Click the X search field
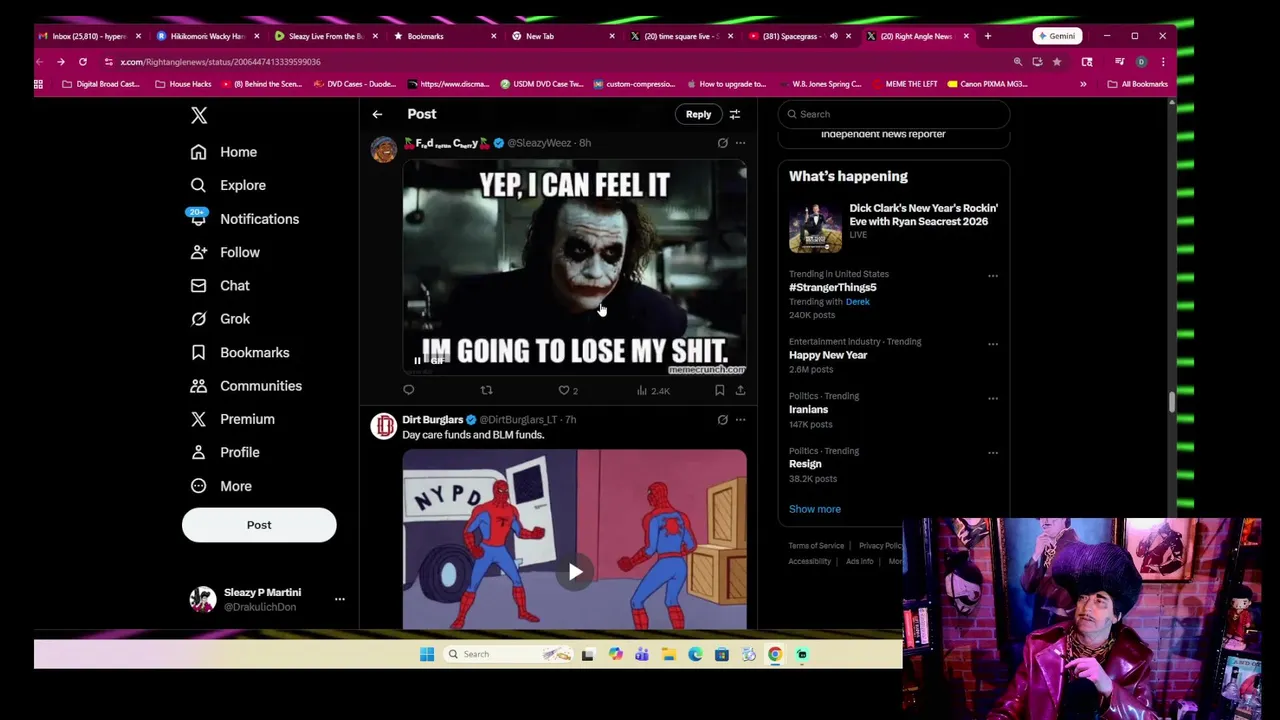This screenshot has height=720, width=1280. tap(894, 114)
